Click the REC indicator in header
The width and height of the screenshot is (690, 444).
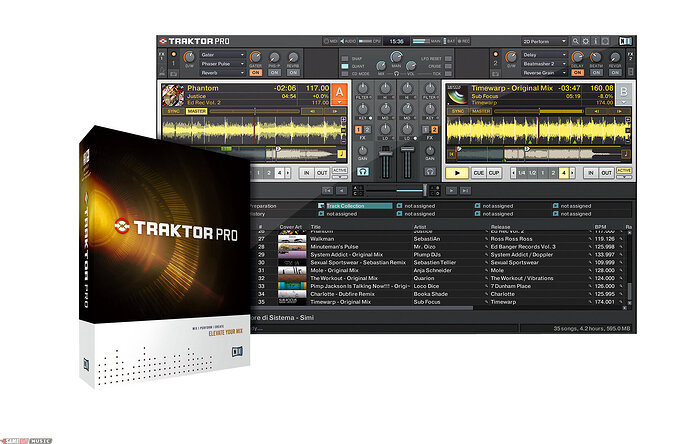pos(464,41)
